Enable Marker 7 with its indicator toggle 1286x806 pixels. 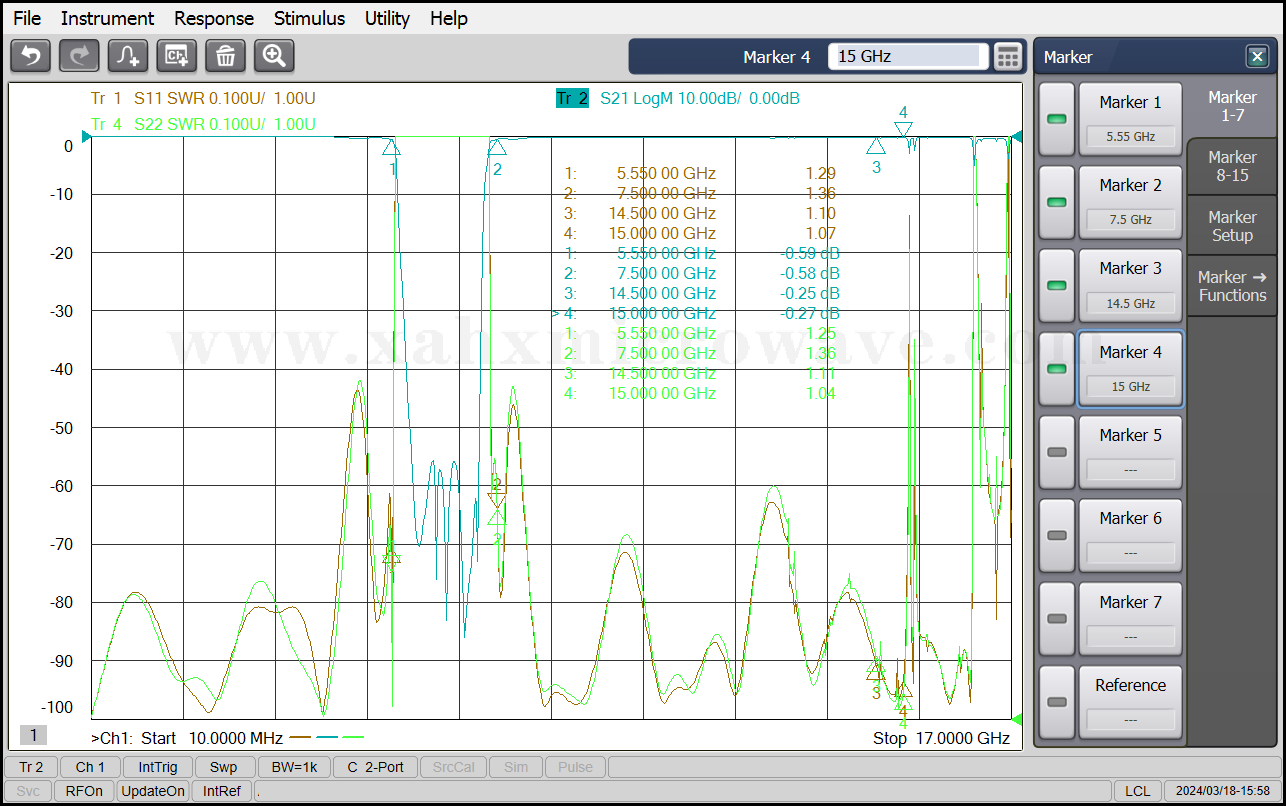click(x=1056, y=619)
